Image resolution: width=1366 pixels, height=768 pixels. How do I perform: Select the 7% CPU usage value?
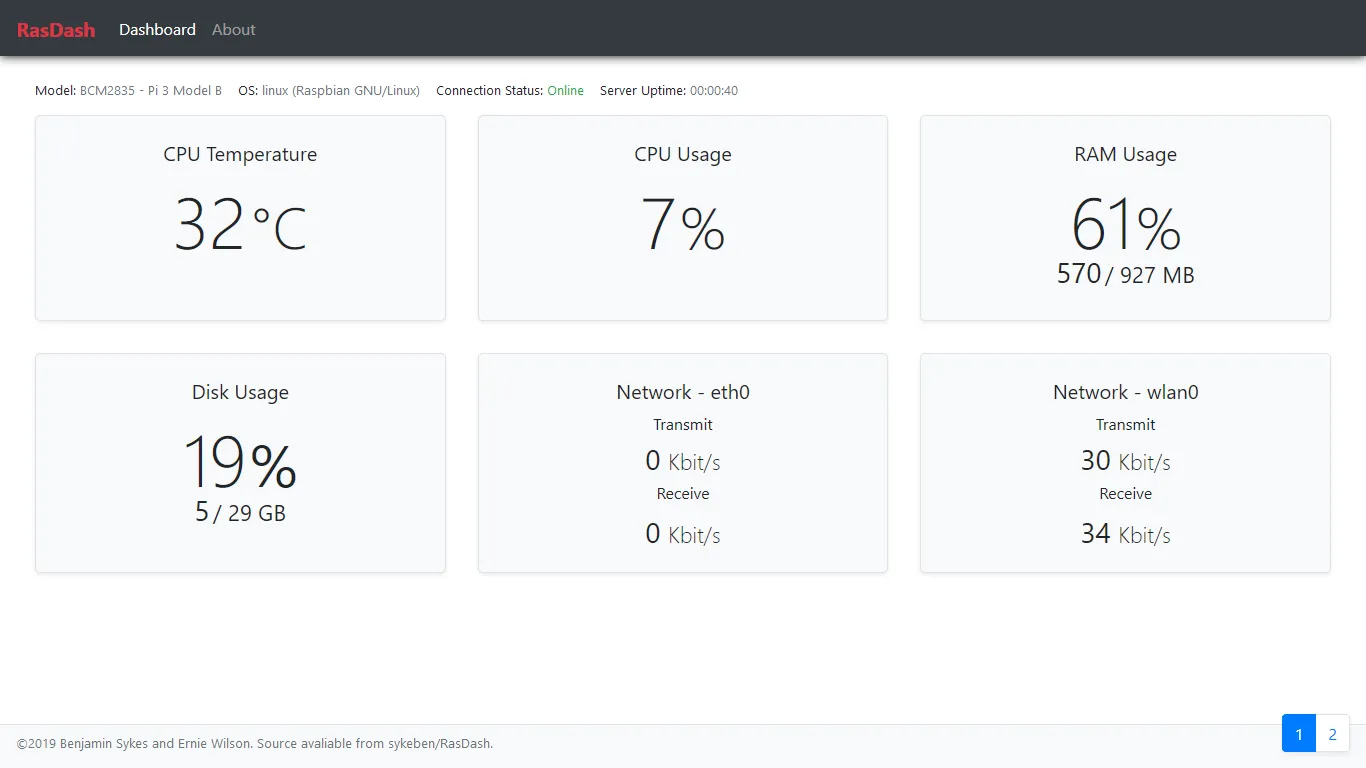point(683,225)
